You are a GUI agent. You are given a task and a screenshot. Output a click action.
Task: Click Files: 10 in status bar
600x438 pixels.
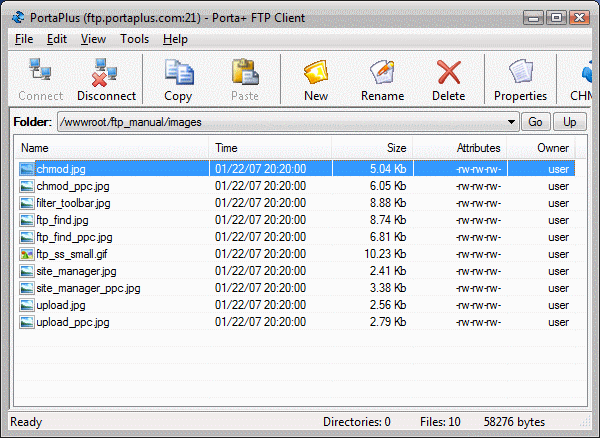tap(440, 422)
